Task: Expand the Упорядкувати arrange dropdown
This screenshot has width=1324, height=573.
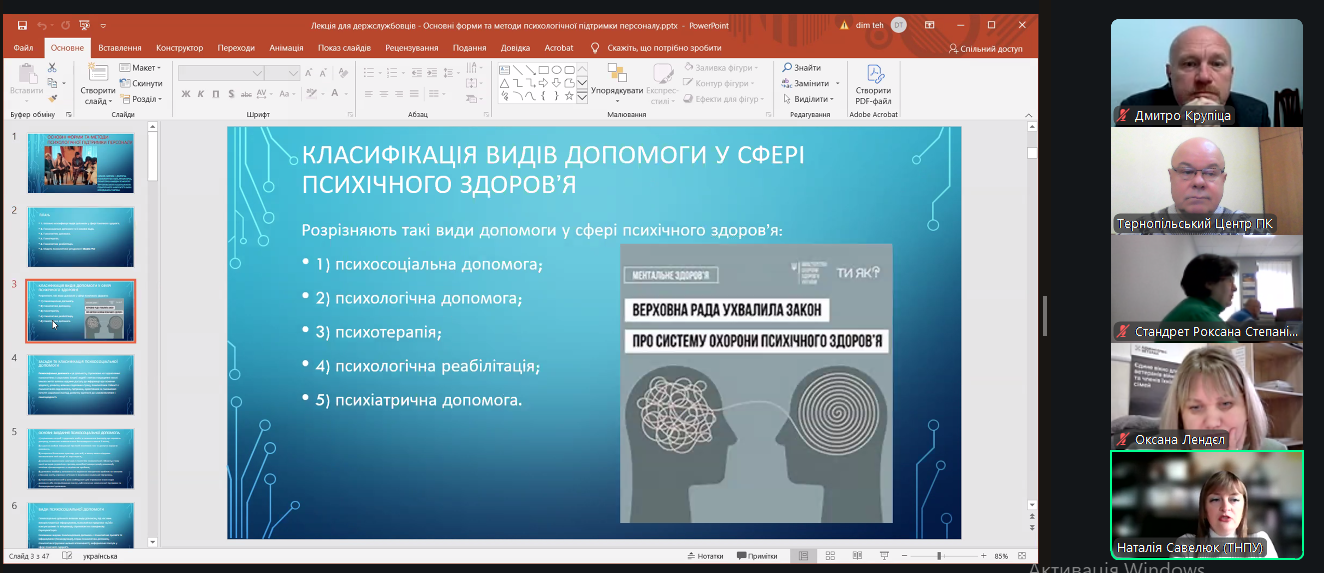Action: coord(617,90)
